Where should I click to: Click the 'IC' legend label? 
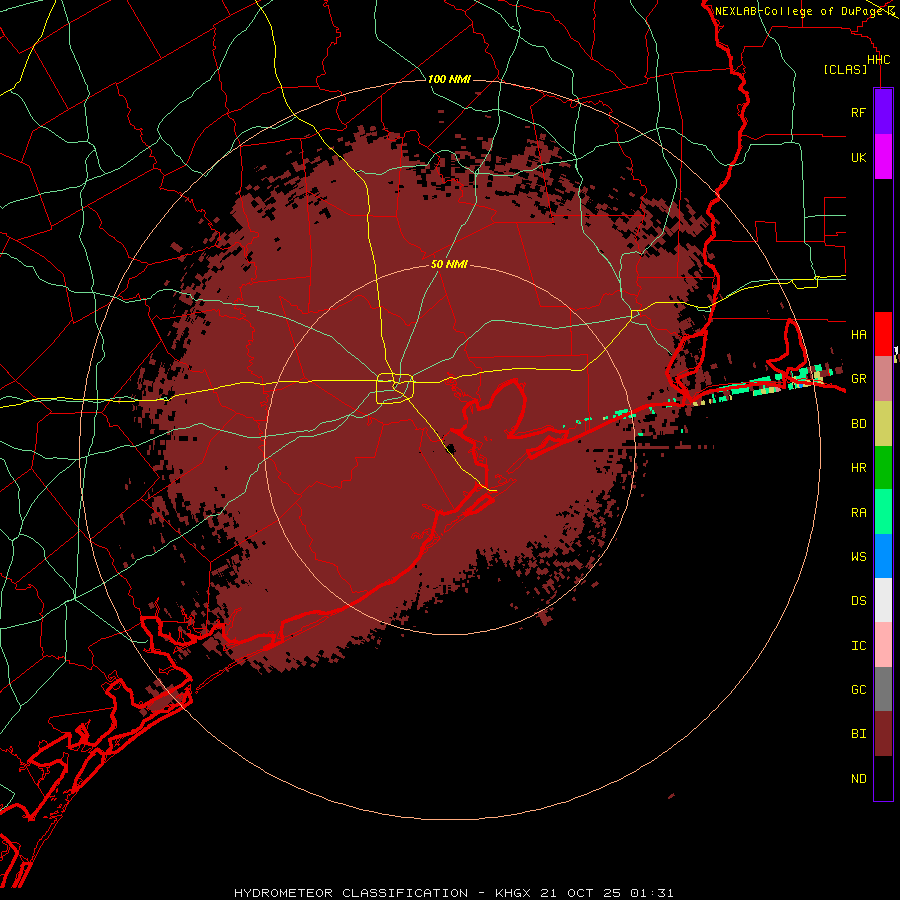pos(858,645)
